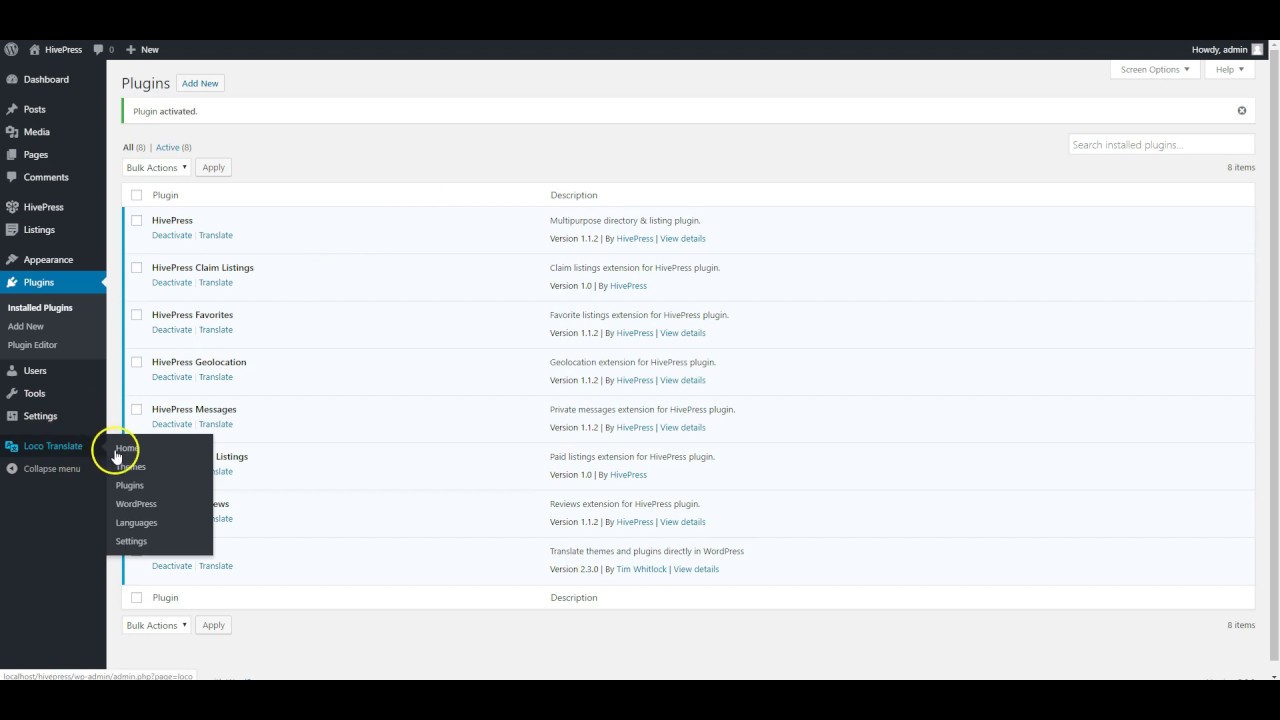1280x720 pixels.
Task: Click the WordPress logo icon
Action: 11,49
